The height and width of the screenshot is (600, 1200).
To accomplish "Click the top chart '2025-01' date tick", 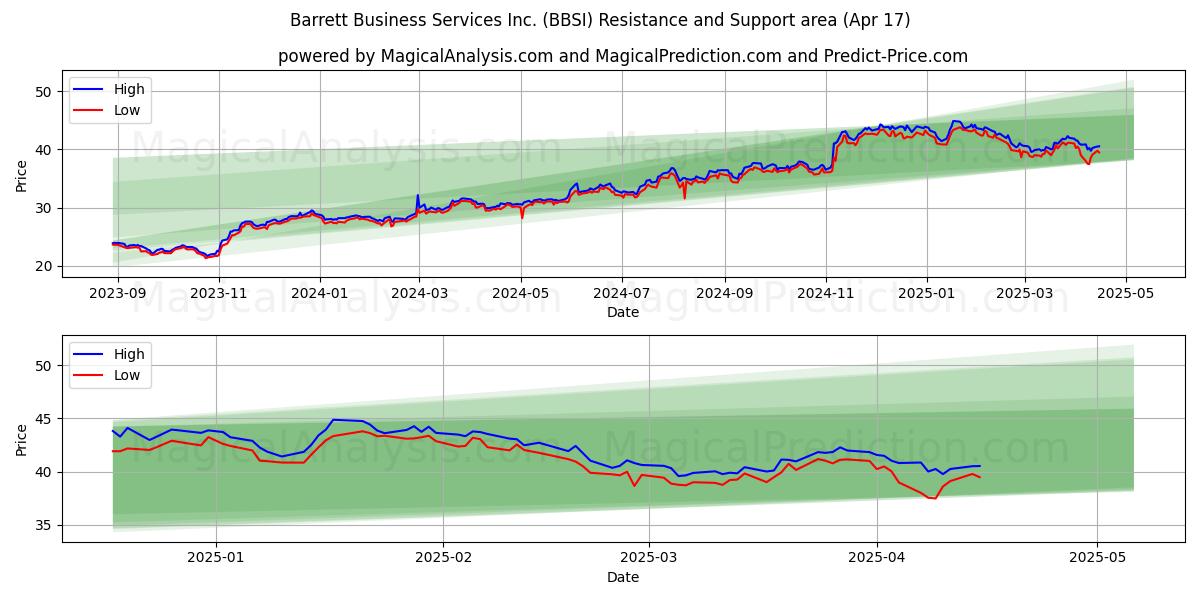I will (x=926, y=294).
